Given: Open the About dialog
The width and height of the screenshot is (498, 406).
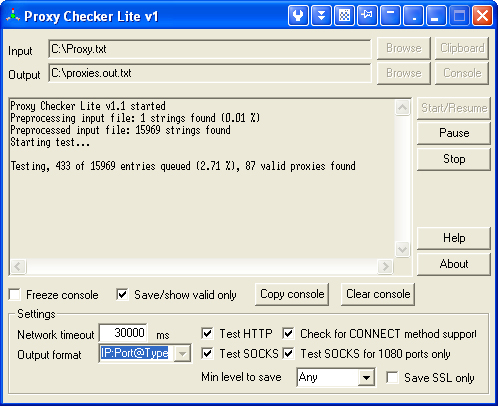Looking at the screenshot, I should 454,264.
